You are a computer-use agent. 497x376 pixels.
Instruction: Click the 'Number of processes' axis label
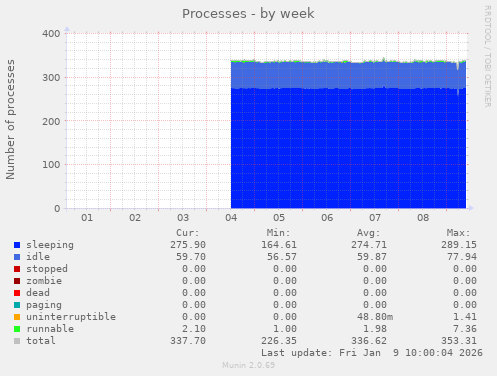coord(10,119)
